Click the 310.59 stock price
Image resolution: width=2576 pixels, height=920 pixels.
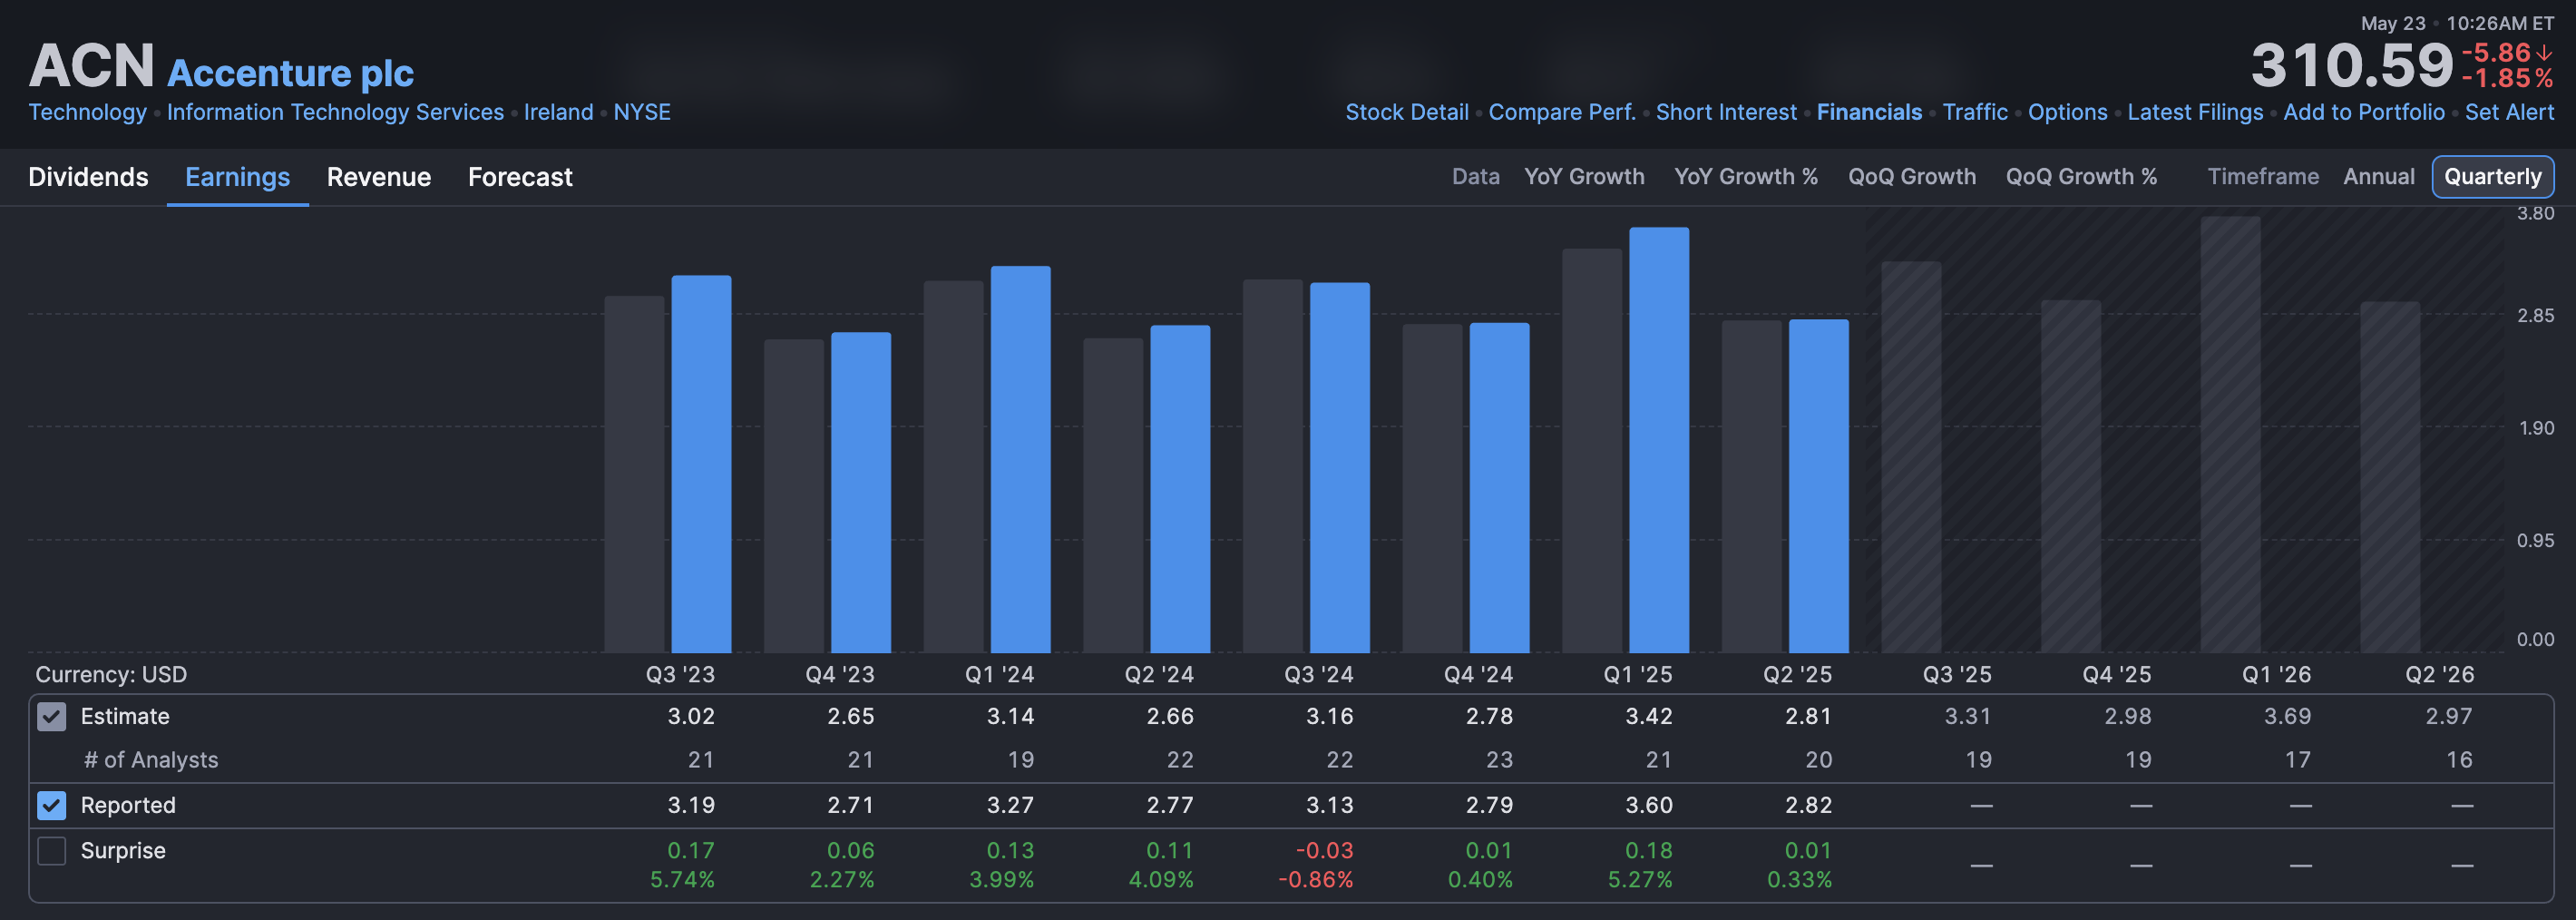coord(2352,66)
